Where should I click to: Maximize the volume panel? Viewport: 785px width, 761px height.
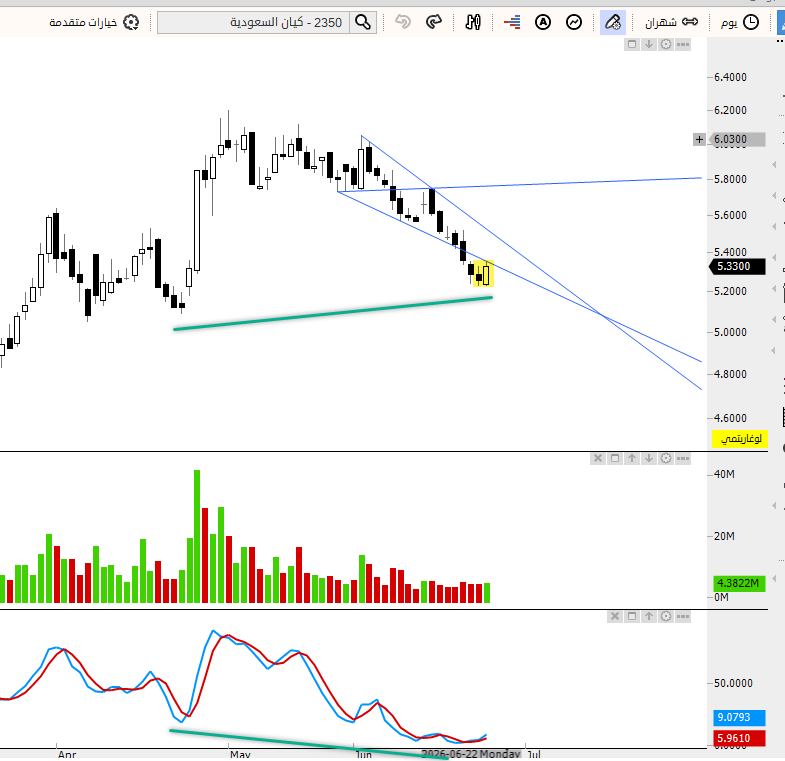(615, 458)
